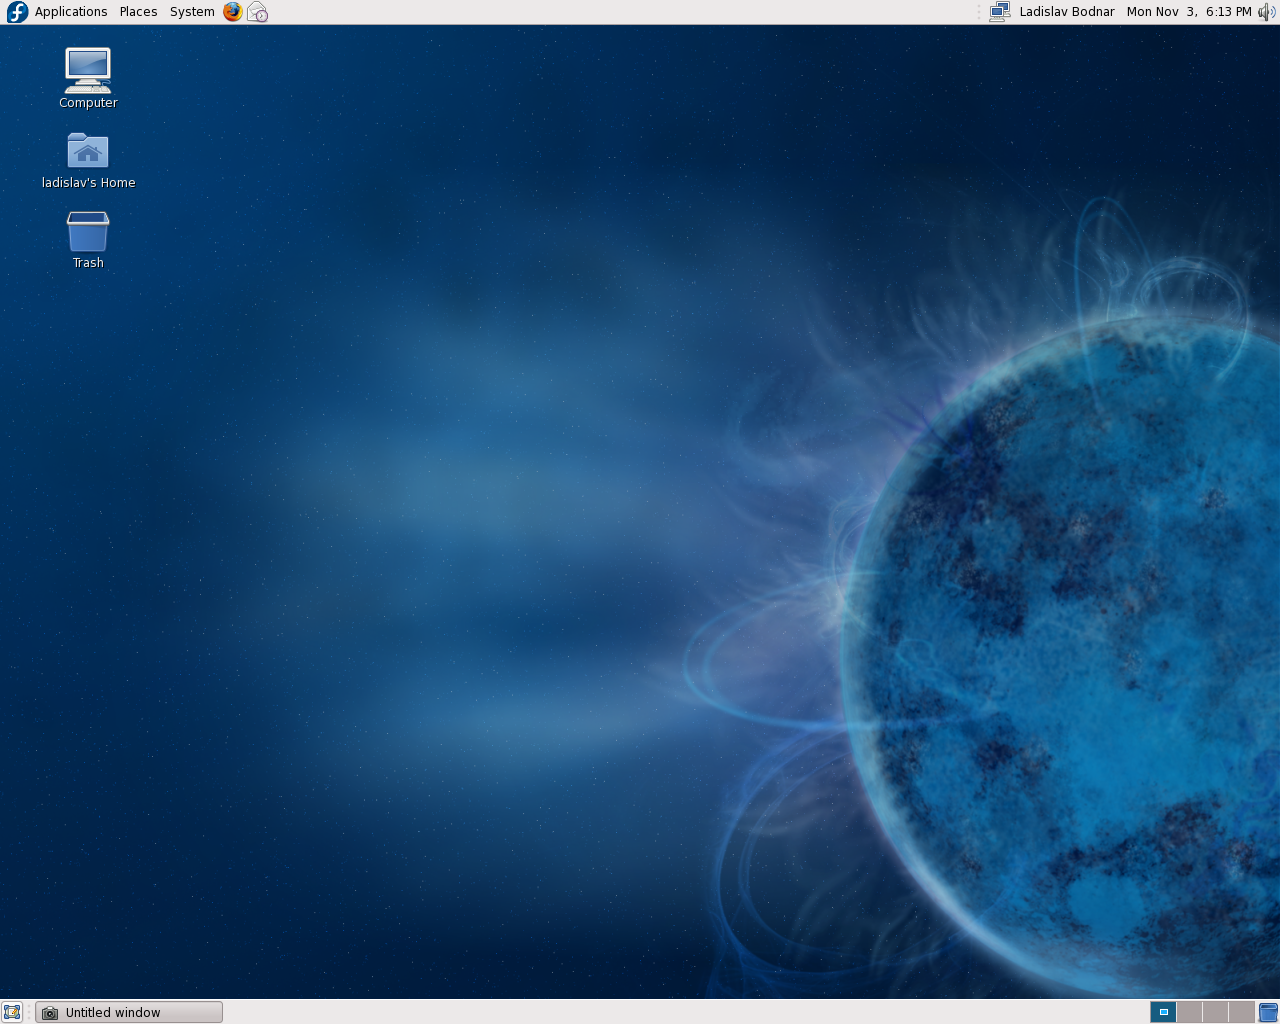Switch to the third workspace

1215,1012
